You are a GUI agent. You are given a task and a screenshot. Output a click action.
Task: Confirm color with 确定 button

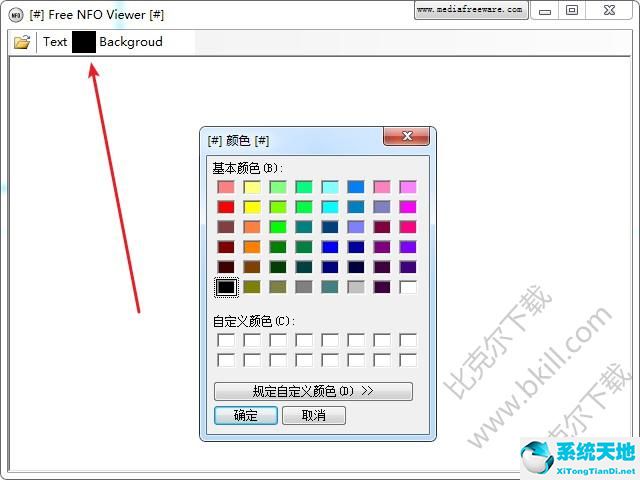coord(246,416)
